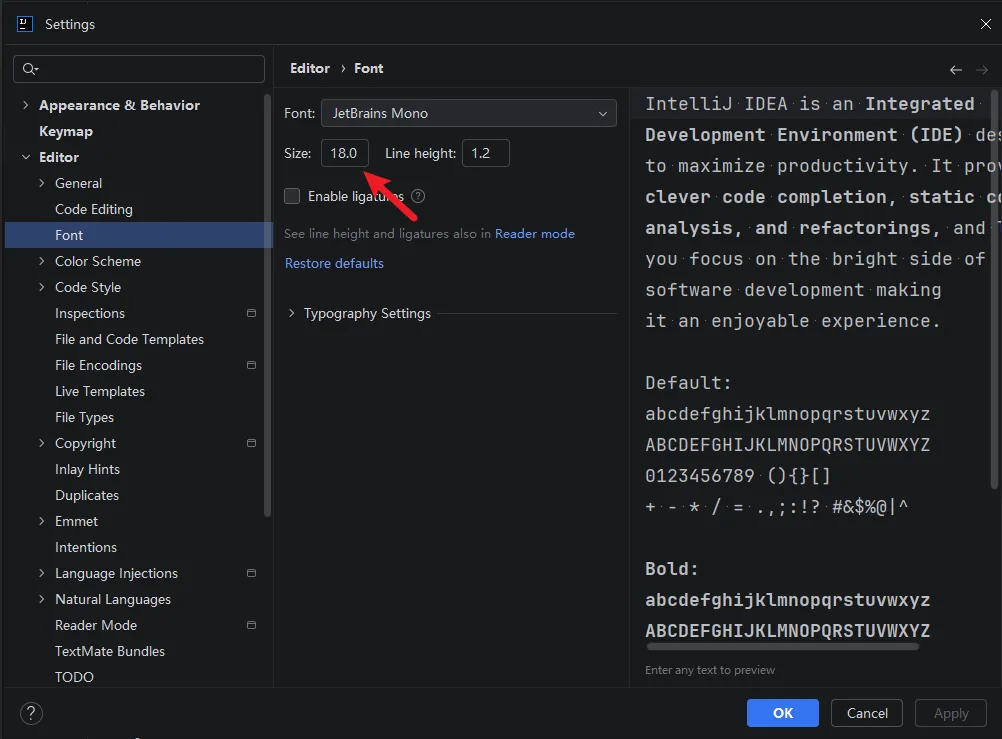Image resolution: width=1002 pixels, height=739 pixels.
Task: Click the font Size field
Action: coord(344,153)
